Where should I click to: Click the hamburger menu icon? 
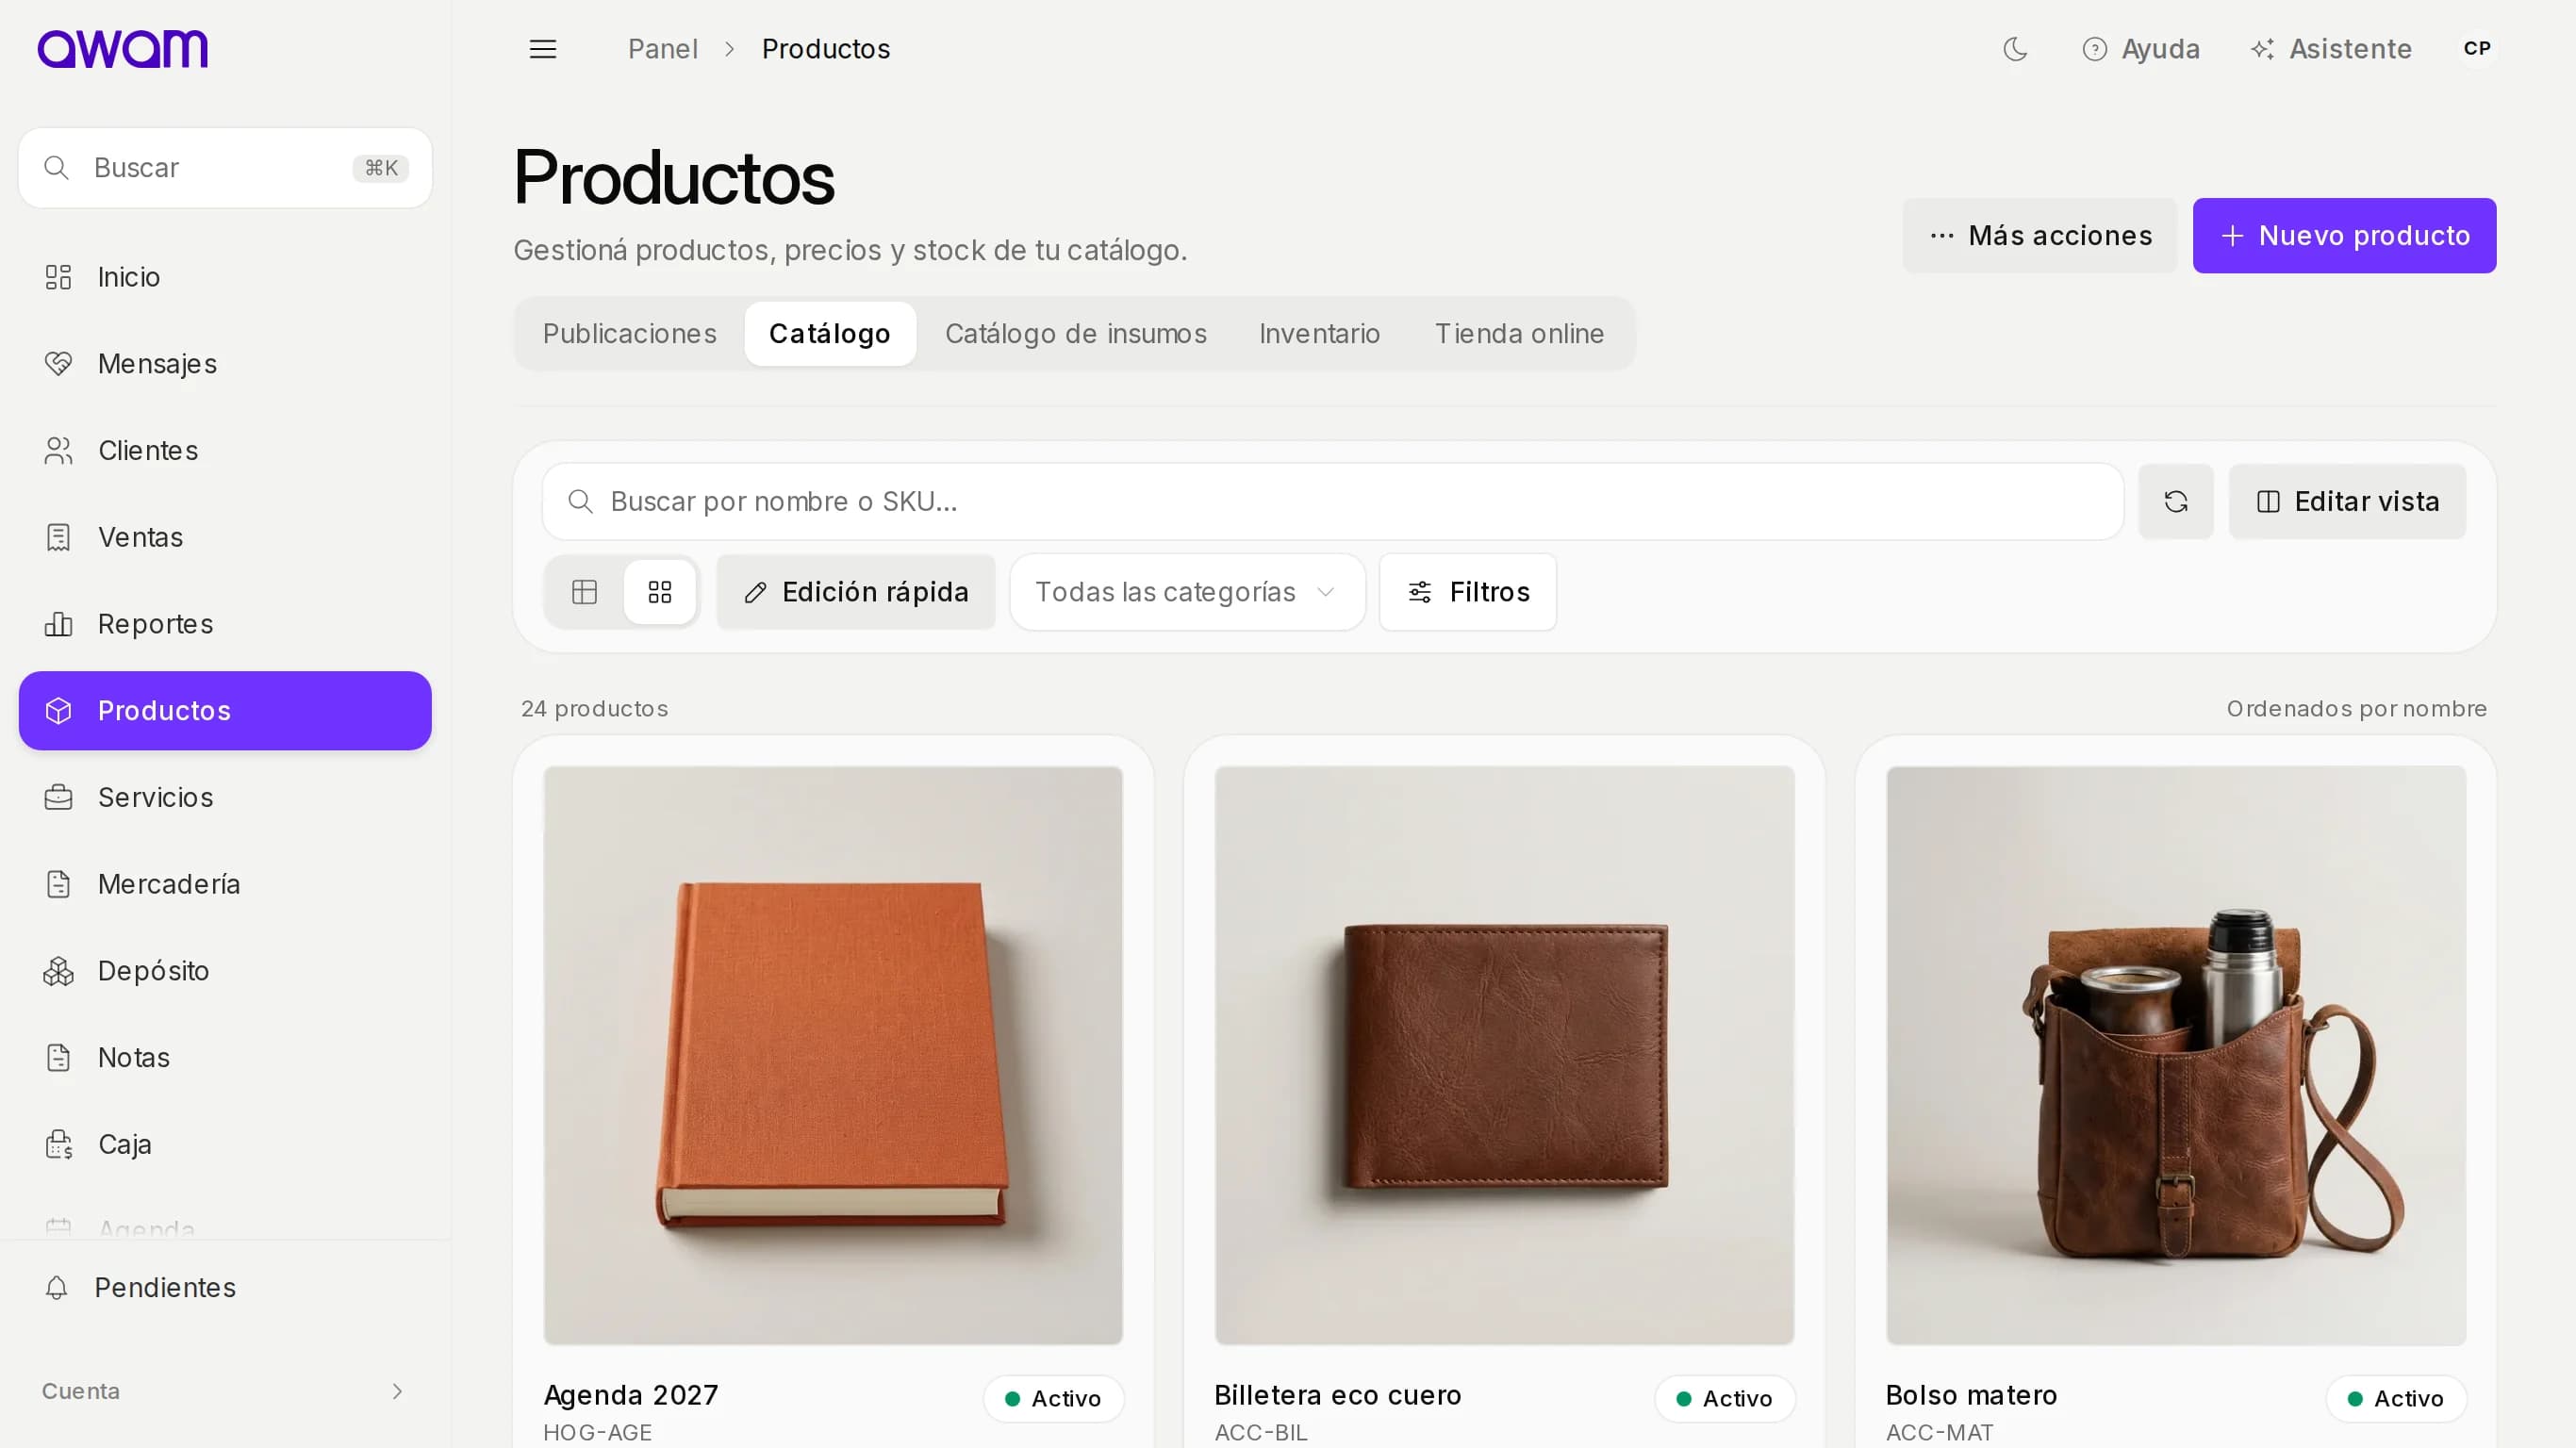(543, 49)
